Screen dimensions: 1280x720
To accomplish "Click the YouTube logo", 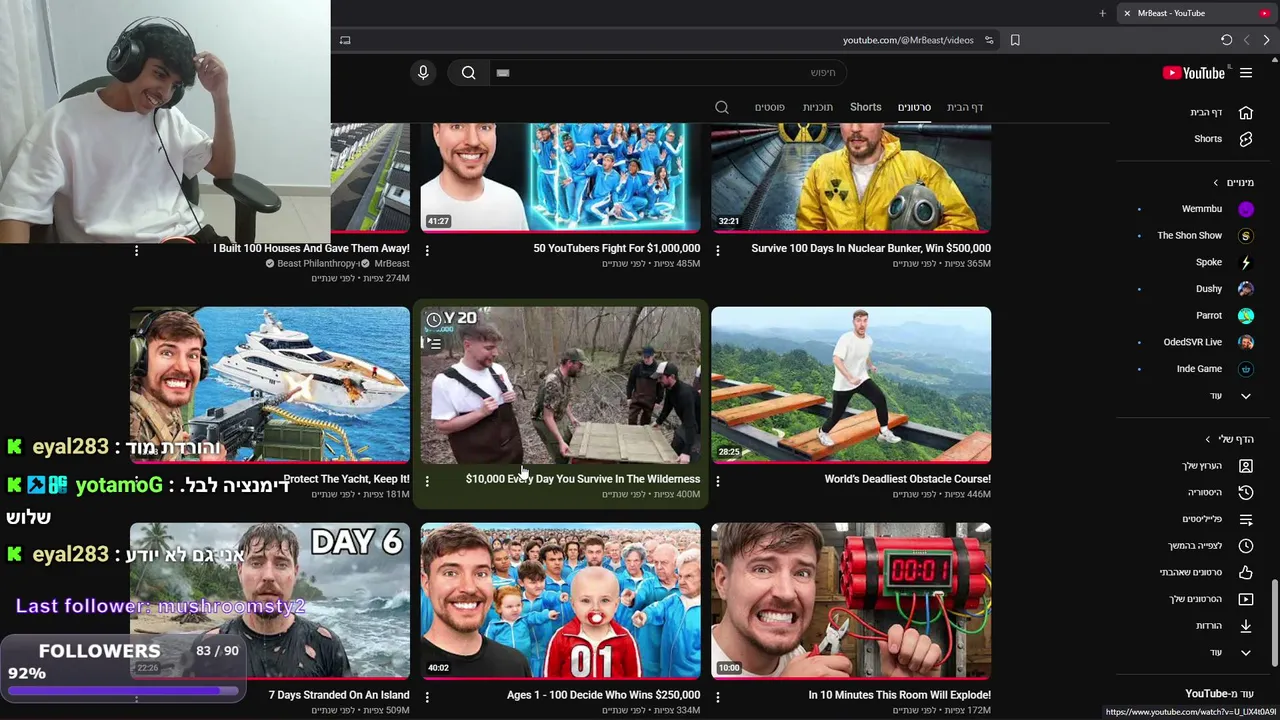I will (x=1194, y=73).
